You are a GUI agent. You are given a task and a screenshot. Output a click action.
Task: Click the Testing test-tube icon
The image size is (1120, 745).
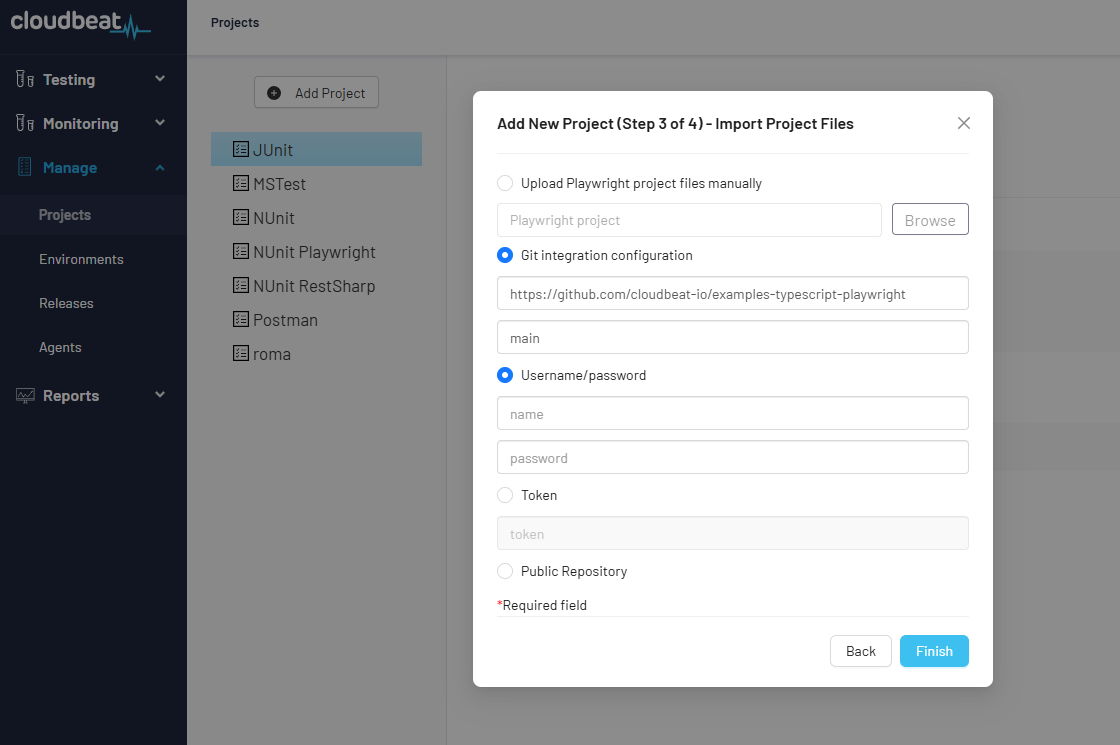click(x=25, y=79)
